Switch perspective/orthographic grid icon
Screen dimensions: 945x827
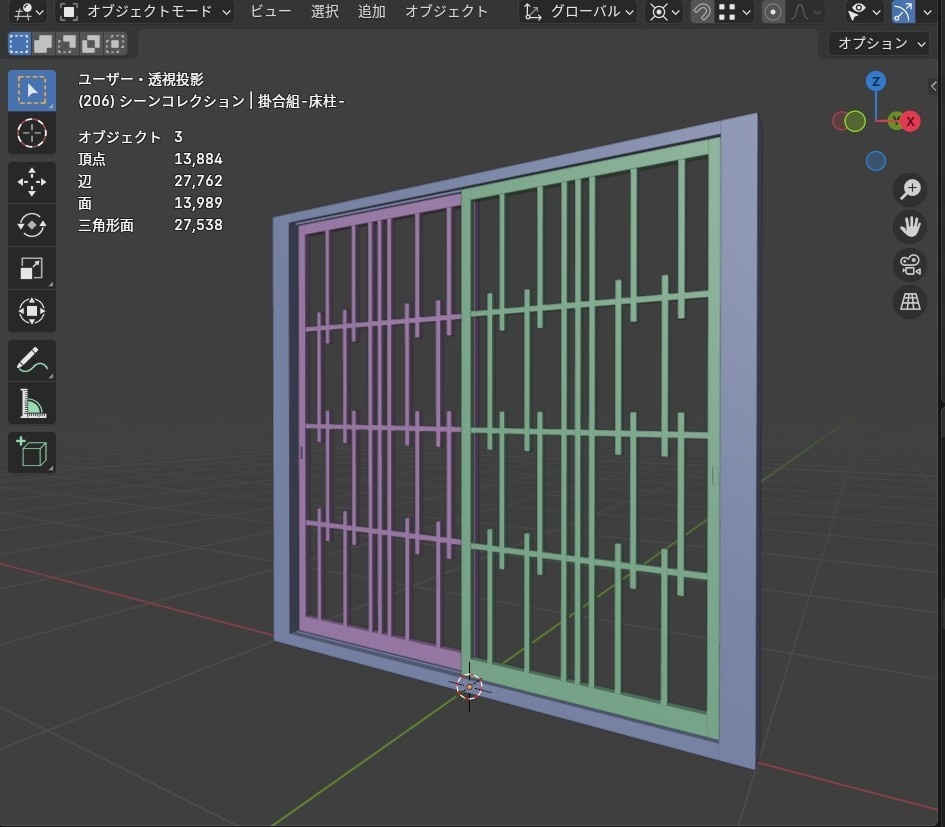[910, 302]
